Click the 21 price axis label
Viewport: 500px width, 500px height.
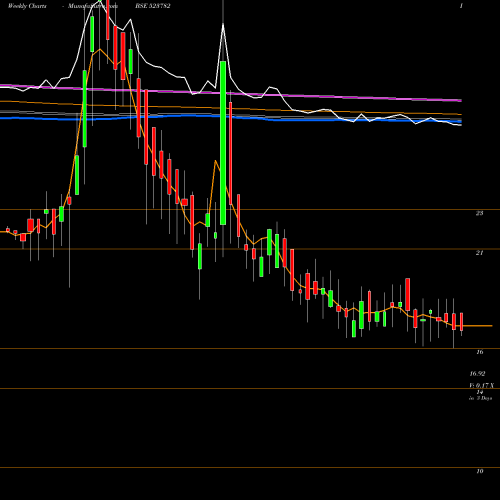[479, 253]
